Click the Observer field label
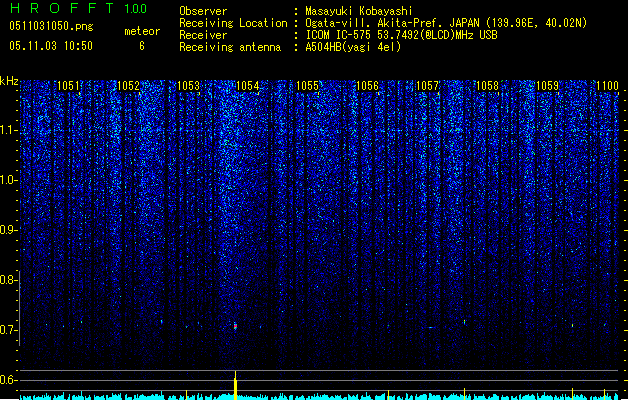The image size is (629, 400). click(x=203, y=11)
